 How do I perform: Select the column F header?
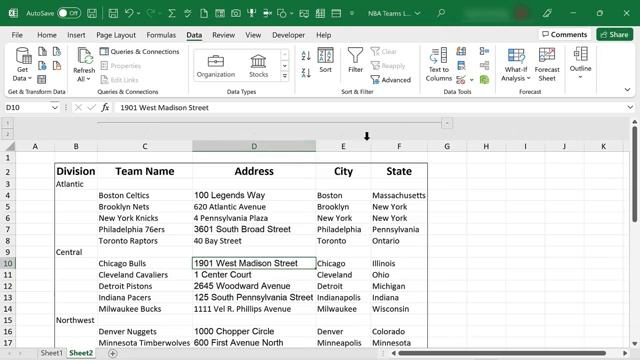point(399,146)
